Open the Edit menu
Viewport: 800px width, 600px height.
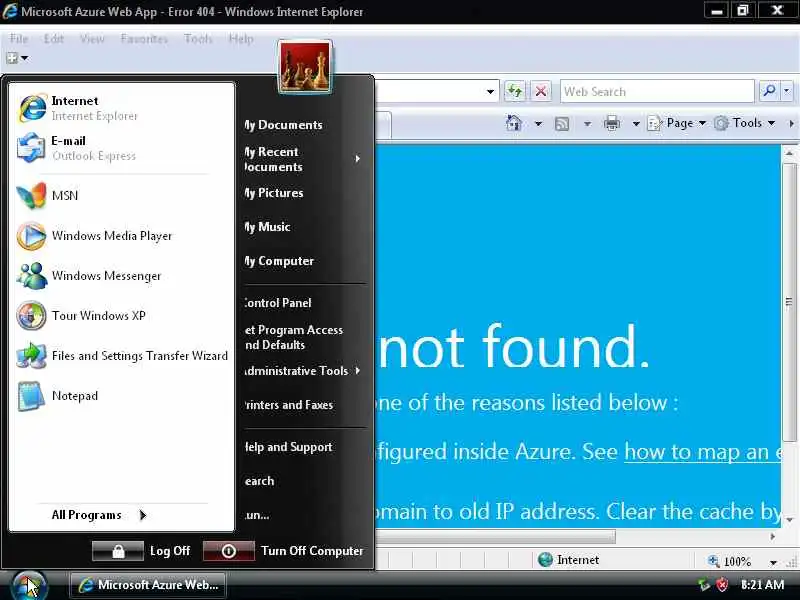click(54, 39)
